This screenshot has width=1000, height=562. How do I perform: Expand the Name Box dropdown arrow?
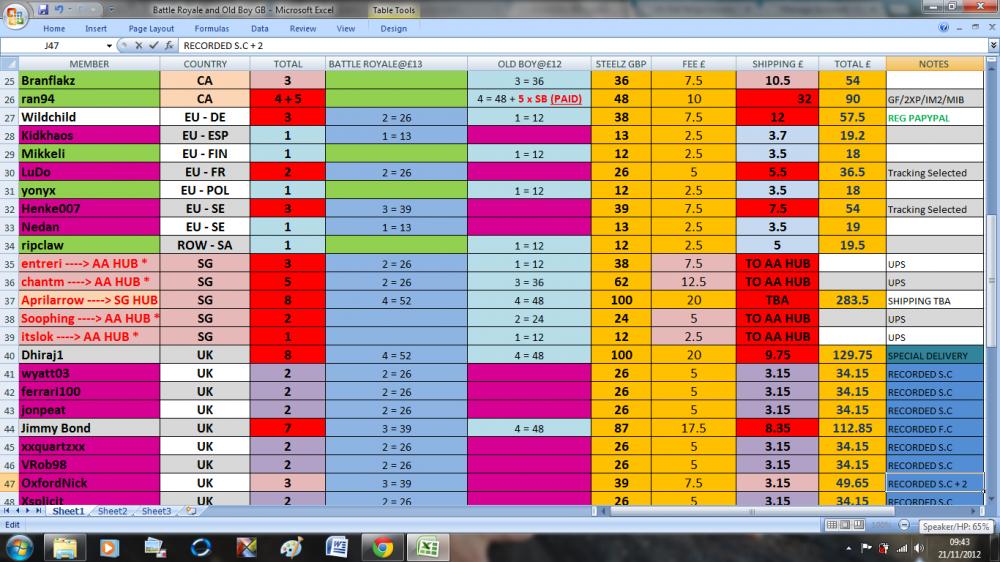point(109,46)
